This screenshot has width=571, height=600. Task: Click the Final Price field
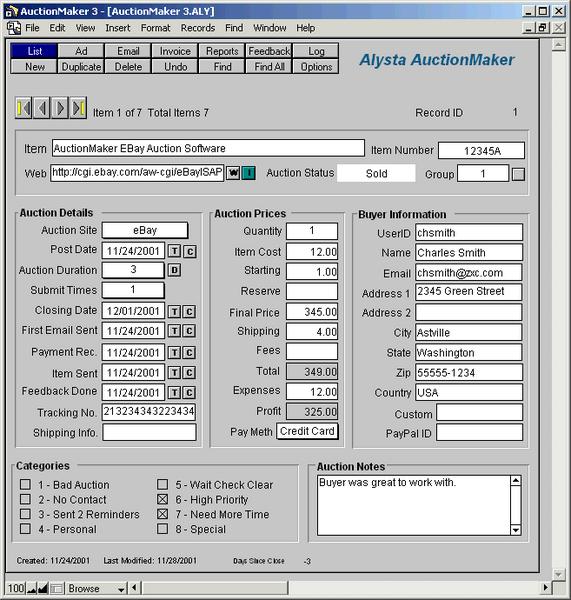pos(312,312)
